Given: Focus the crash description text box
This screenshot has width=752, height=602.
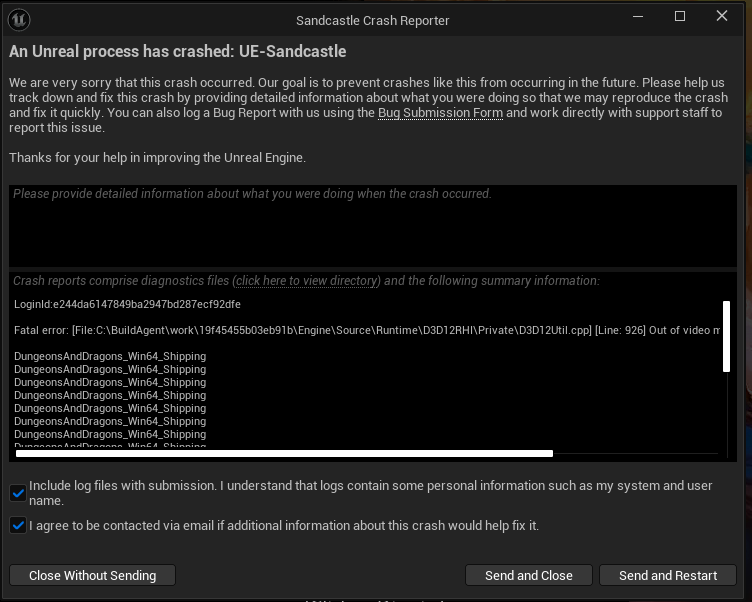Looking at the screenshot, I should (373, 226).
